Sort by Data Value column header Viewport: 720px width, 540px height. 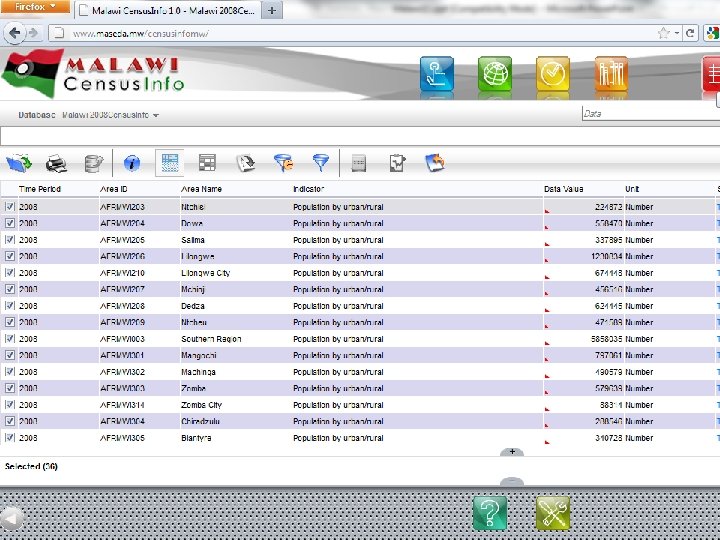[563, 189]
